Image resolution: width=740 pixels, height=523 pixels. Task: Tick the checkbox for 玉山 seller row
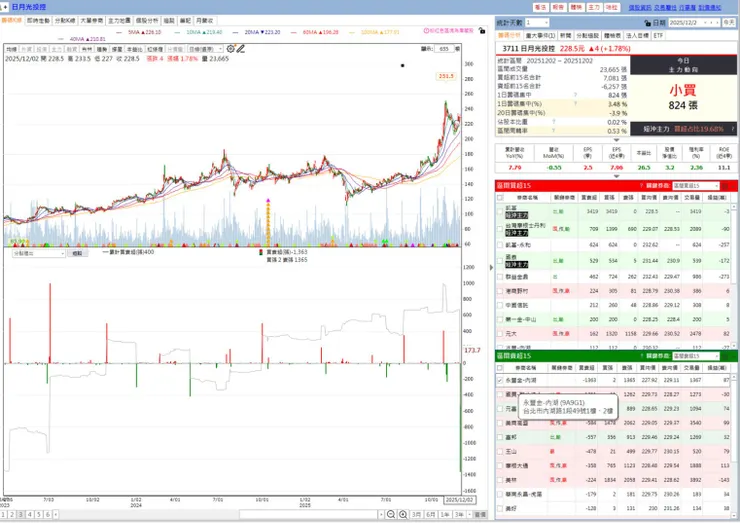(x=500, y=451)
